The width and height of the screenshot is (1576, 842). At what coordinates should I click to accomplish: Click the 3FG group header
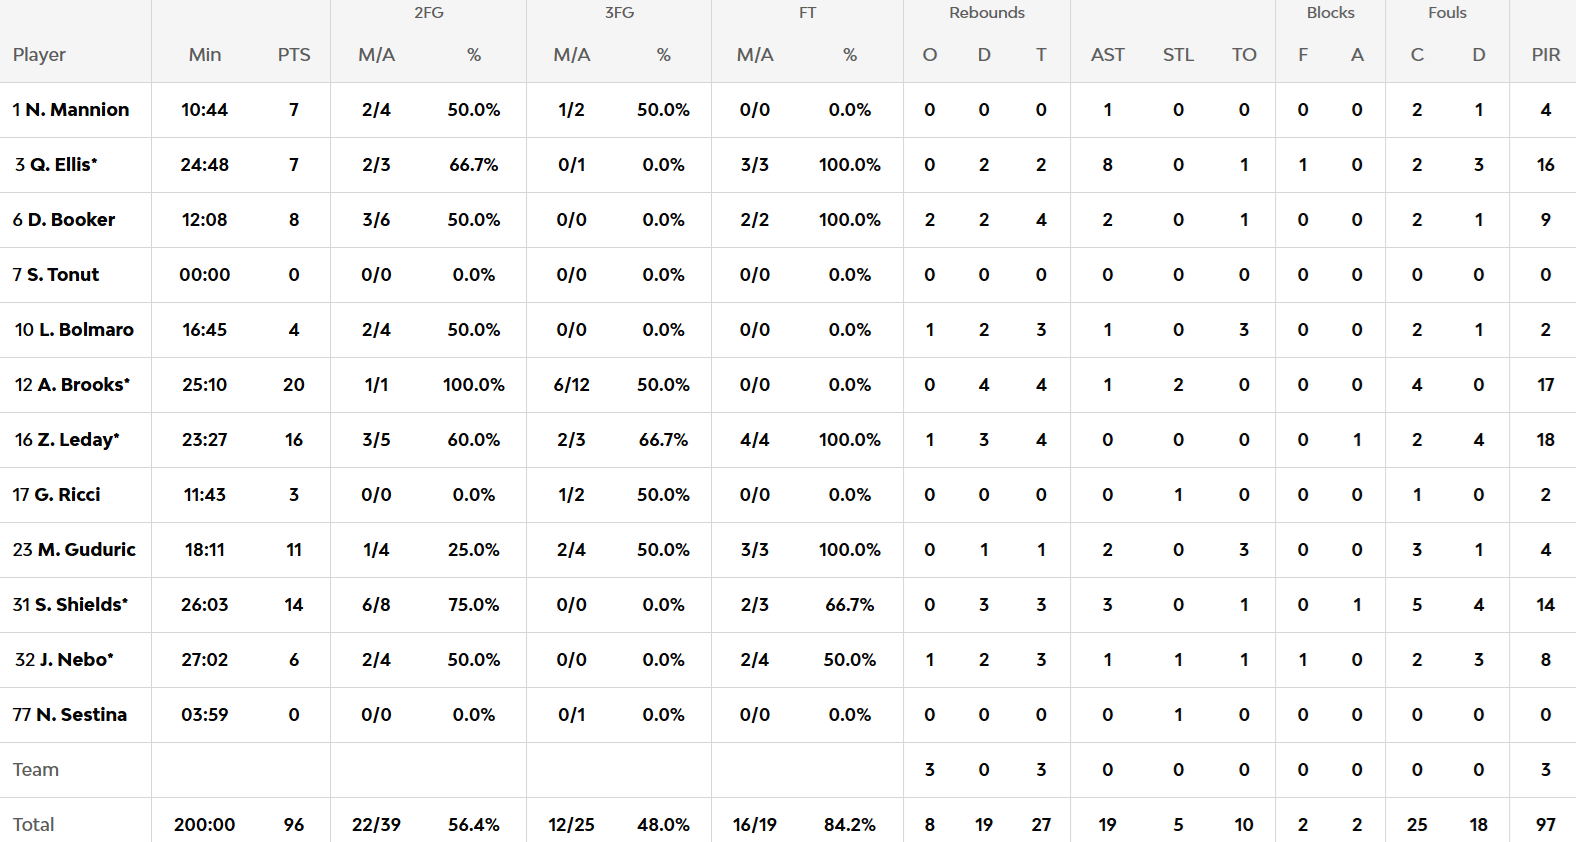click(619, 13)
